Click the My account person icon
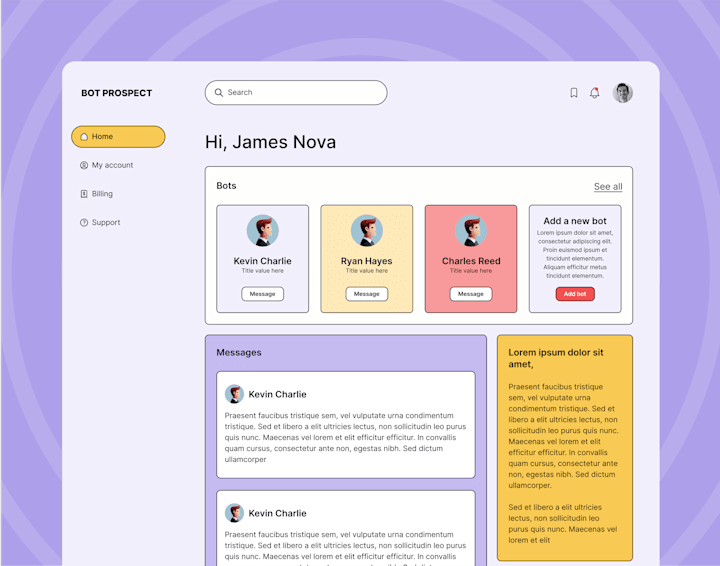Image resolution: width=720 pixels, height=566 pixels. point(84,165)
